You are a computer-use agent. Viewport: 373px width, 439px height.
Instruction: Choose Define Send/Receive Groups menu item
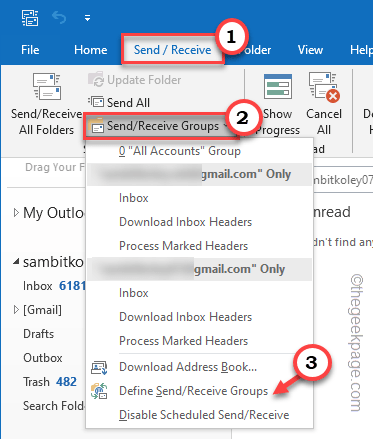tap(193, 391)
